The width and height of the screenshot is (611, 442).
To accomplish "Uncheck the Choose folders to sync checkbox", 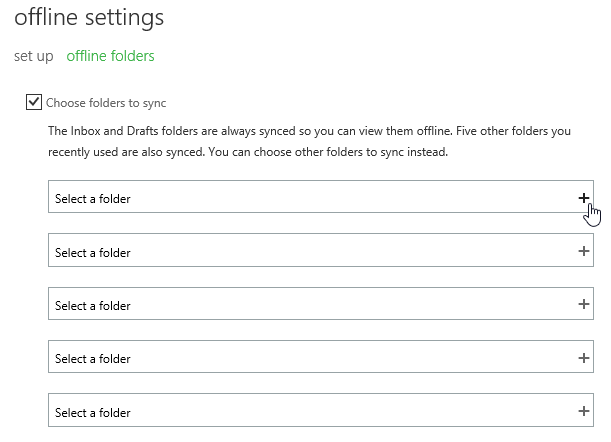I will [35, 102].
